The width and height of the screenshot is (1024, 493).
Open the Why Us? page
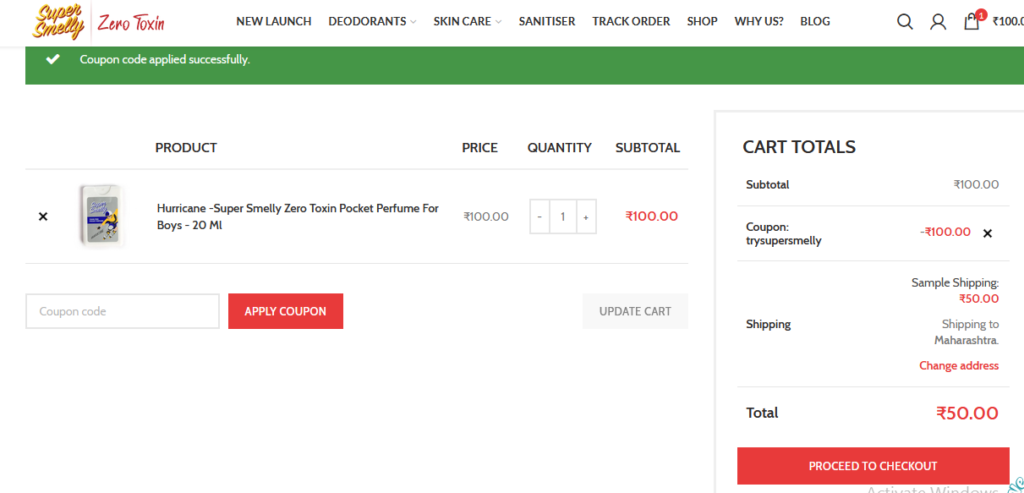coord(759,22)
